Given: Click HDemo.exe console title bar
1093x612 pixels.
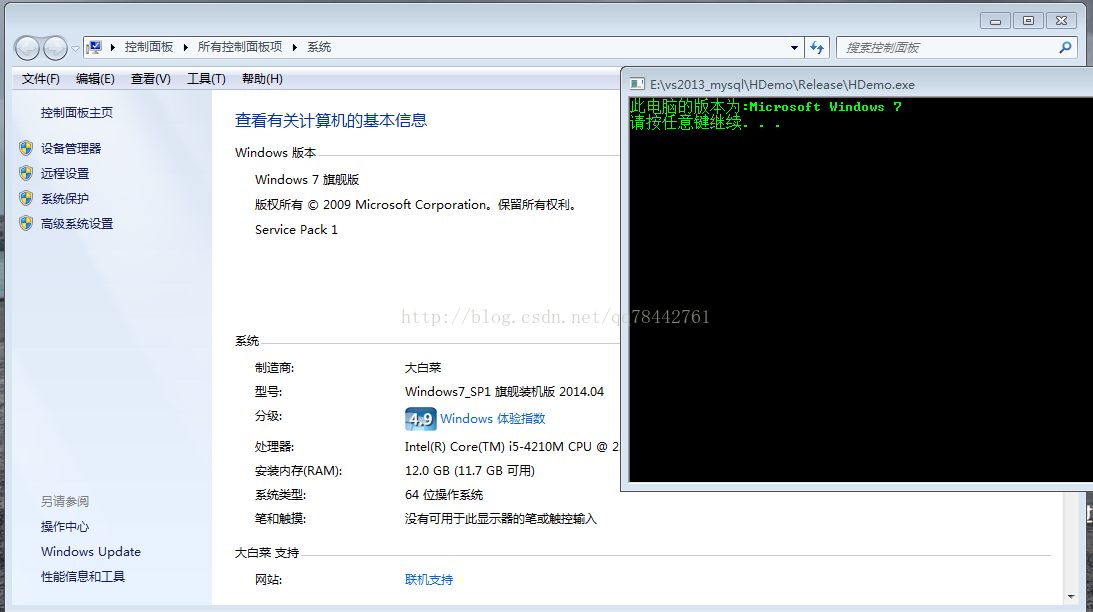Looking at the screenshot, I should pos(857,84).
